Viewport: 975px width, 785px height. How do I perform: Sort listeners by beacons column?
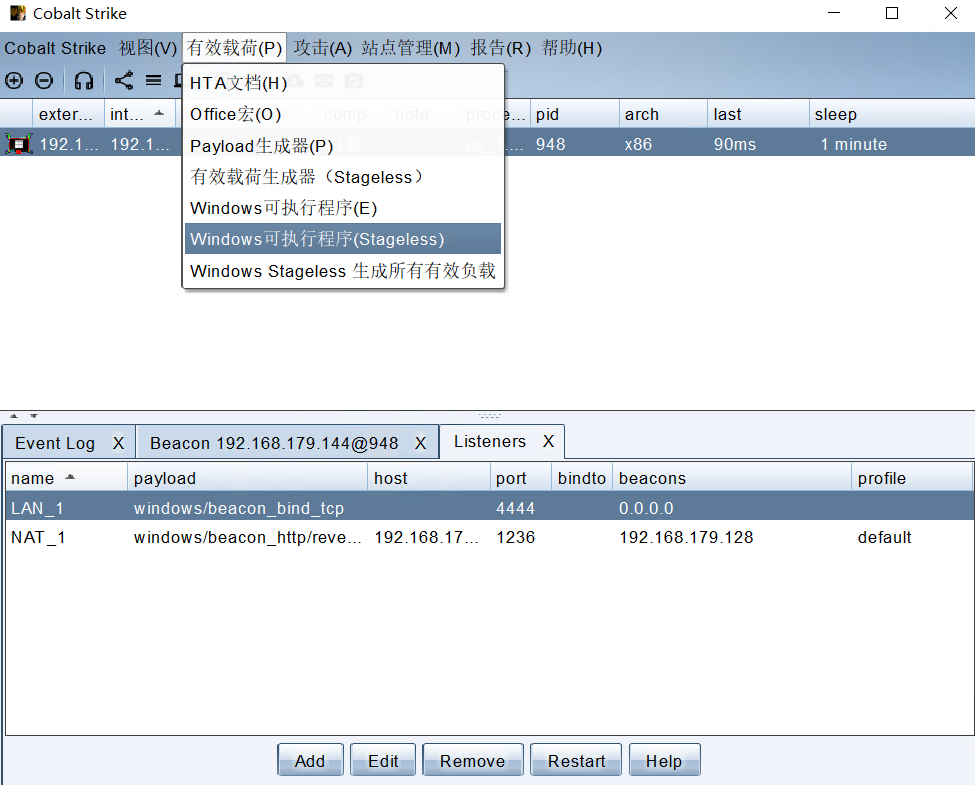tap(732, 478)
